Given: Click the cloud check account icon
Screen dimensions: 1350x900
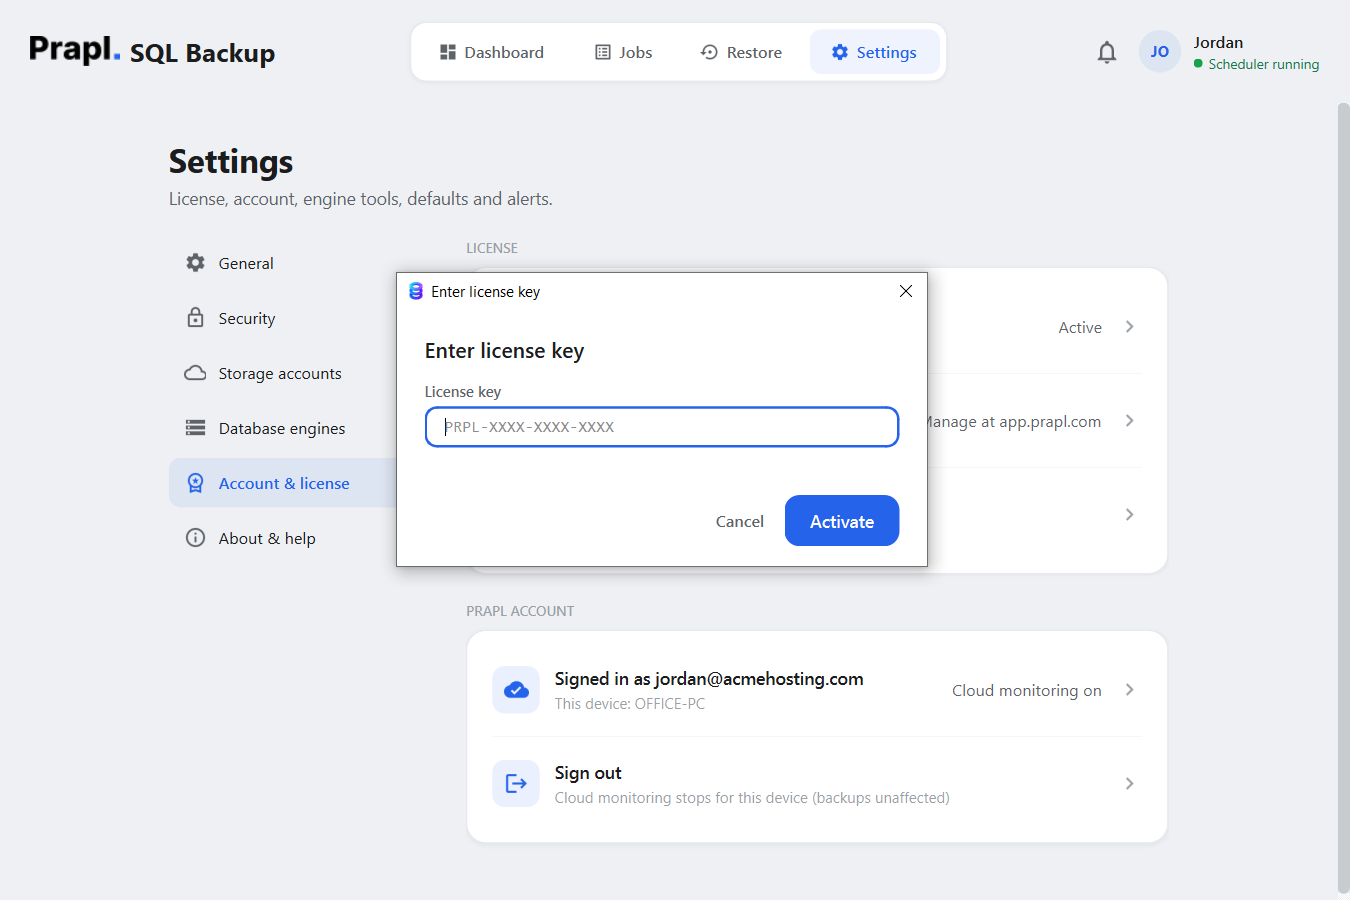Looking at the screenshot, I should (516, 690).
